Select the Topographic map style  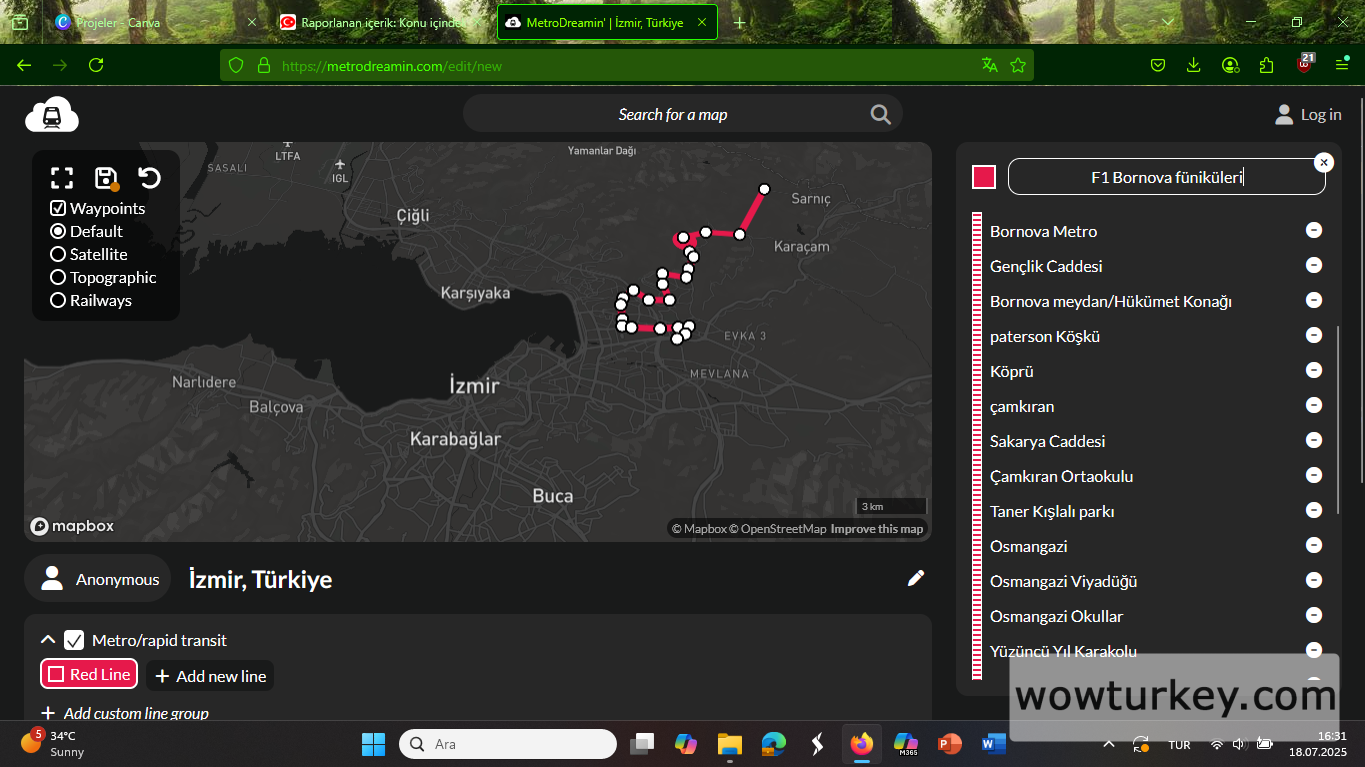(58, 277)
